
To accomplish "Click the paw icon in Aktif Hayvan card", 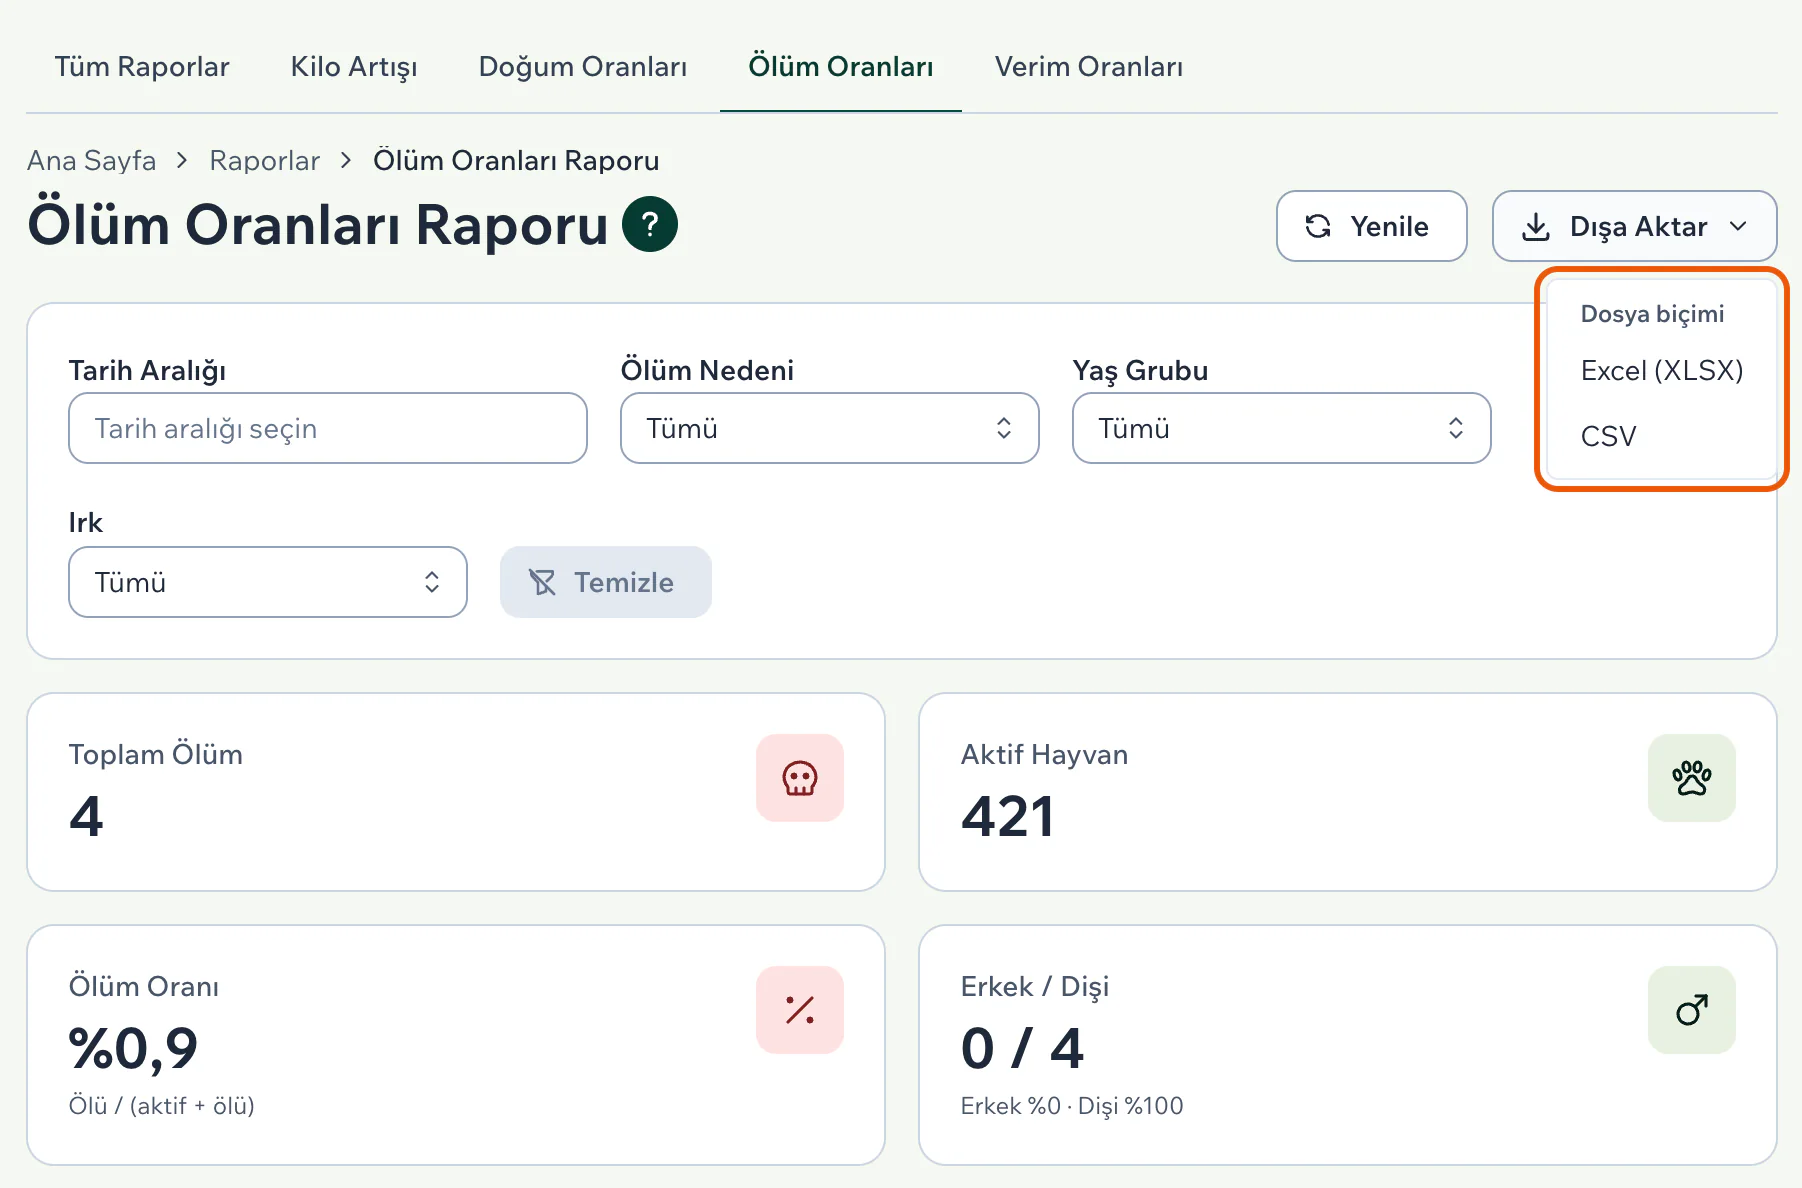I will 1692,778.
